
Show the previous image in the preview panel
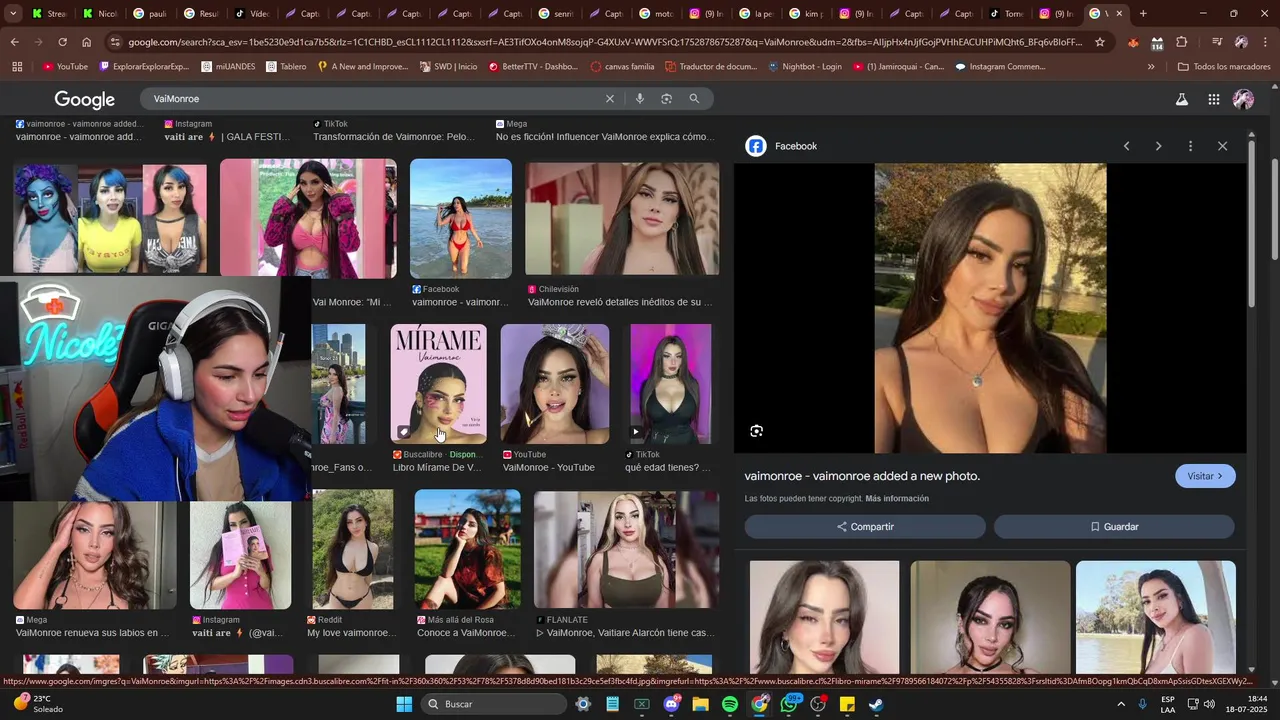point(1126,146)
